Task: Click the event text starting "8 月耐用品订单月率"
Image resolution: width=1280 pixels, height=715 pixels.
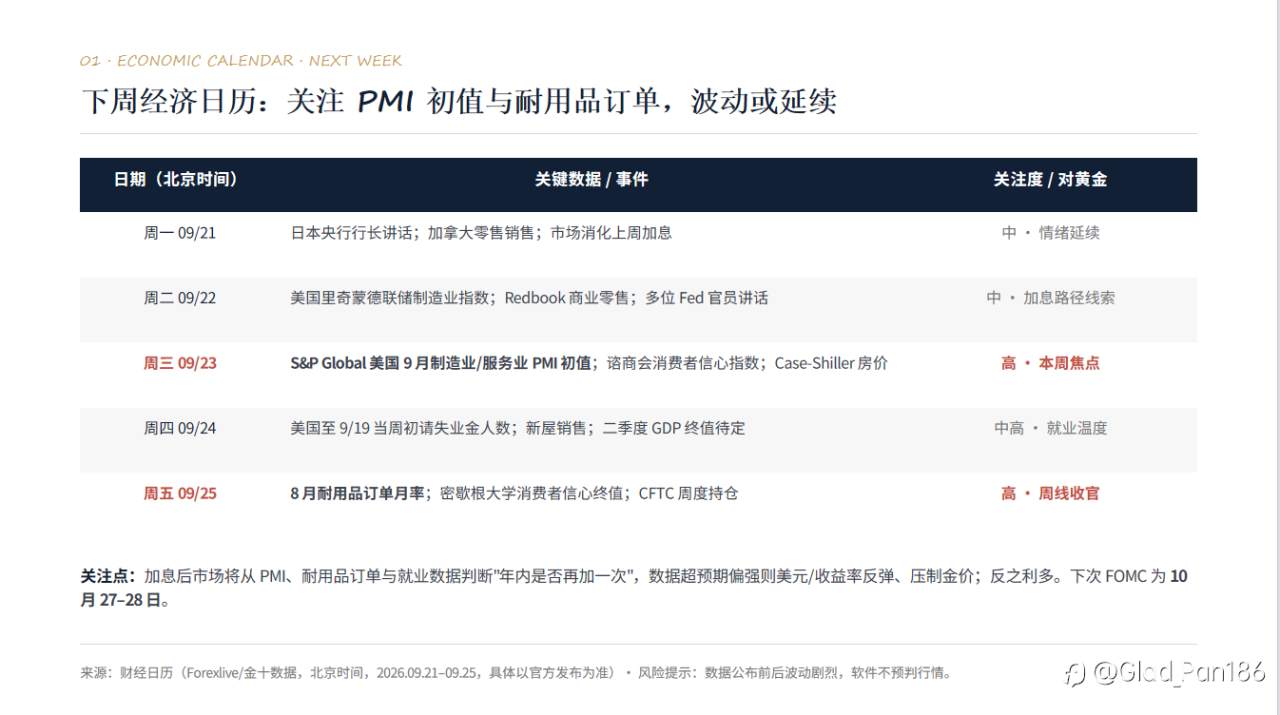Action: tap(514, 493)
